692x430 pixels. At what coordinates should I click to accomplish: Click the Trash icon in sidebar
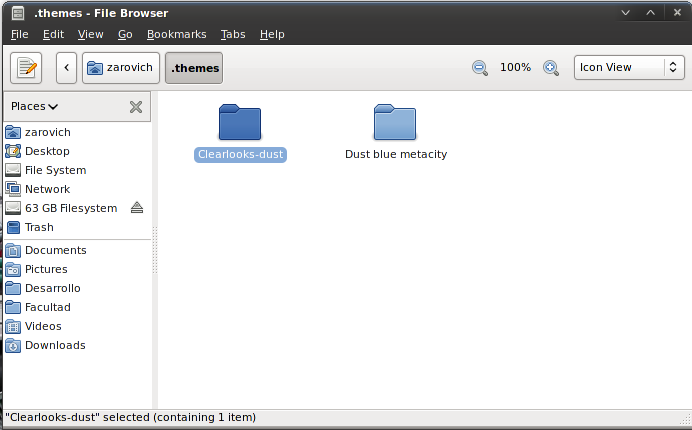point(13,227)
